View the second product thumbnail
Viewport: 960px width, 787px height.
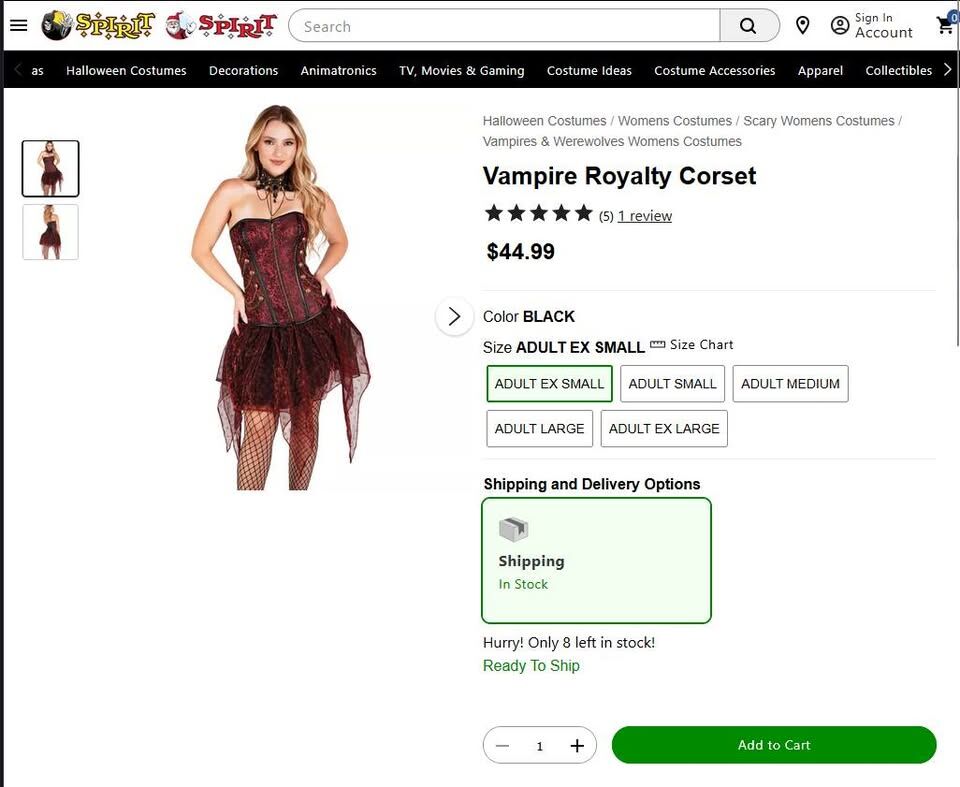point(50,232)
